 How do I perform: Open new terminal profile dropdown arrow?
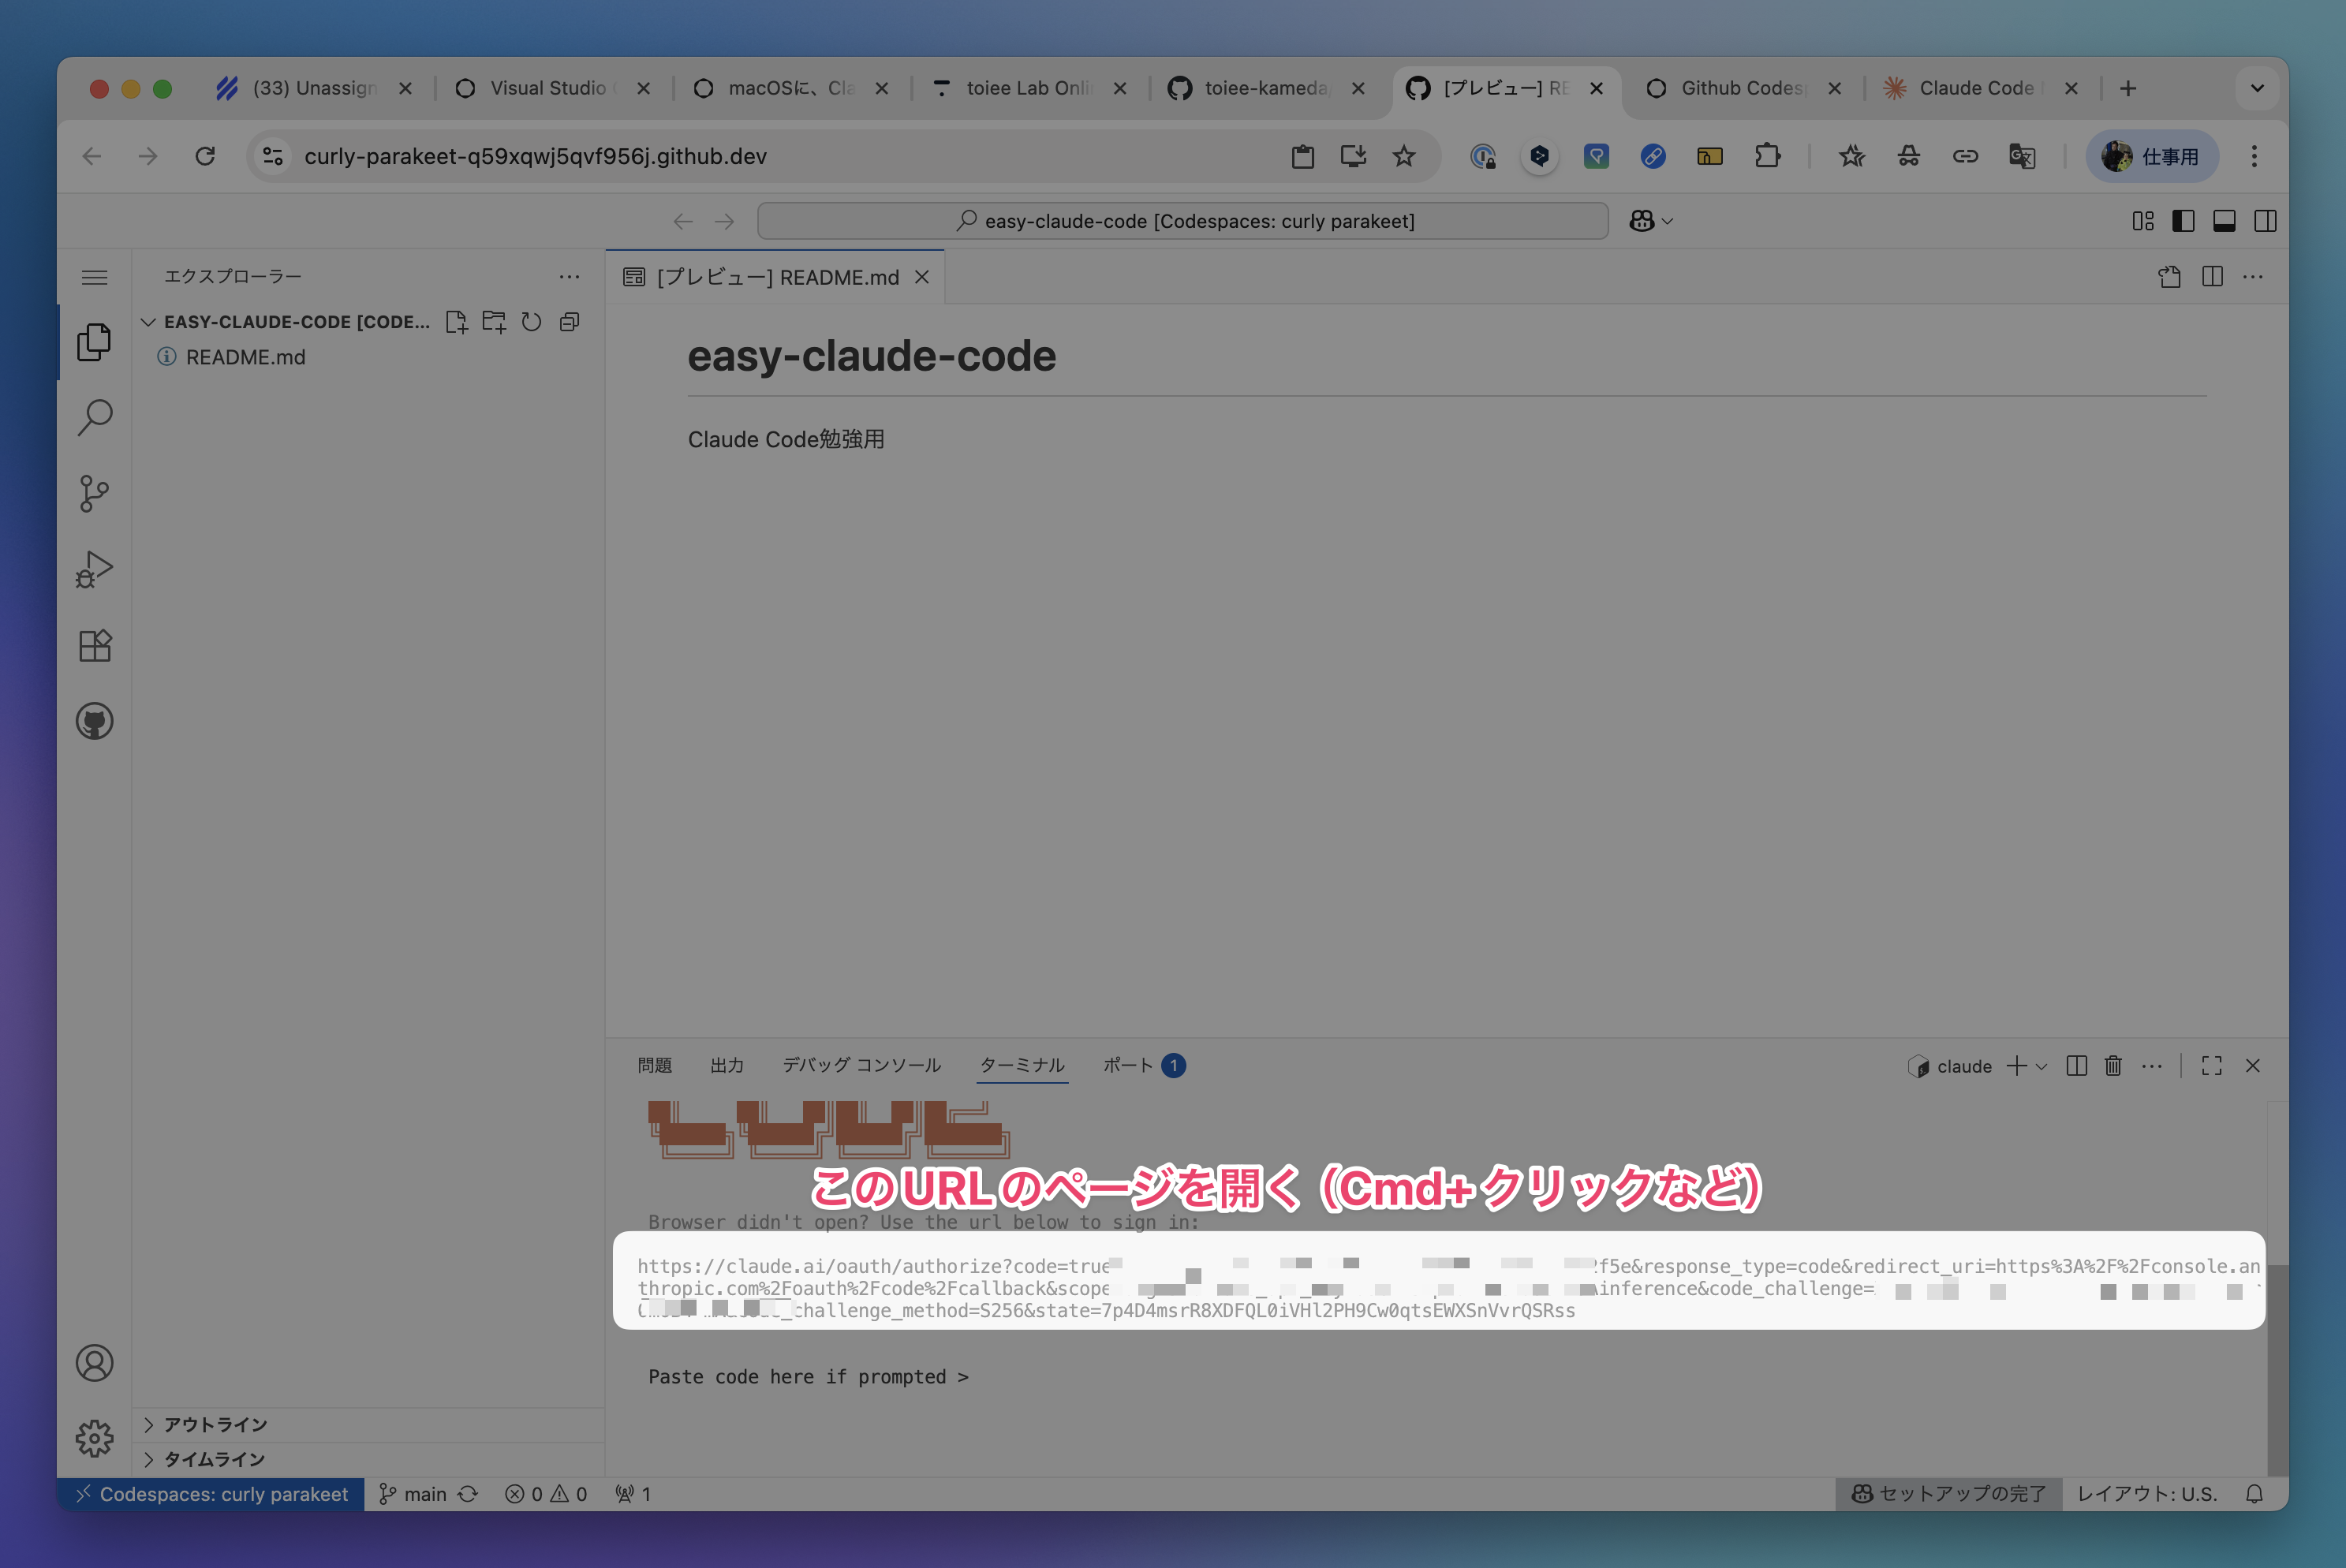coord(2042,1066)
